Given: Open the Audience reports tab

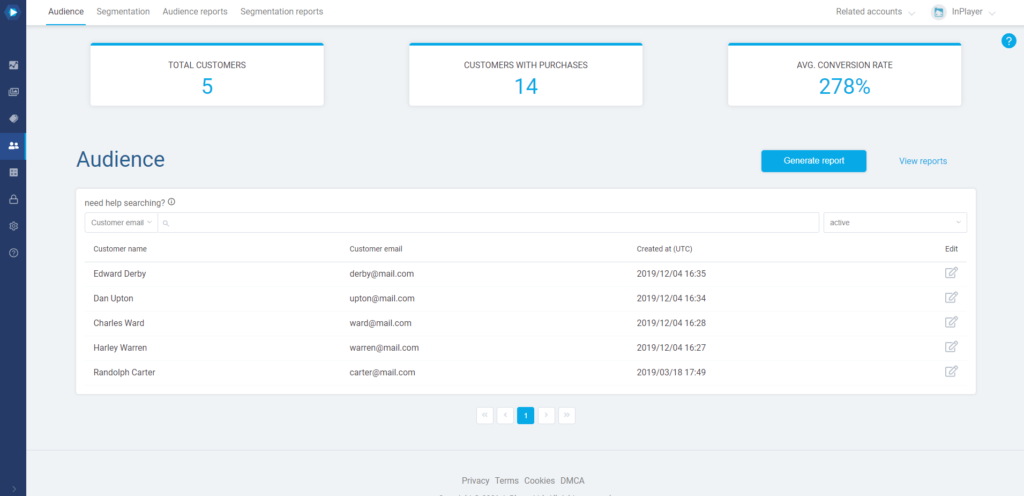Looking at the screenshot, I should pyautogui.click(x=195, y=12).
